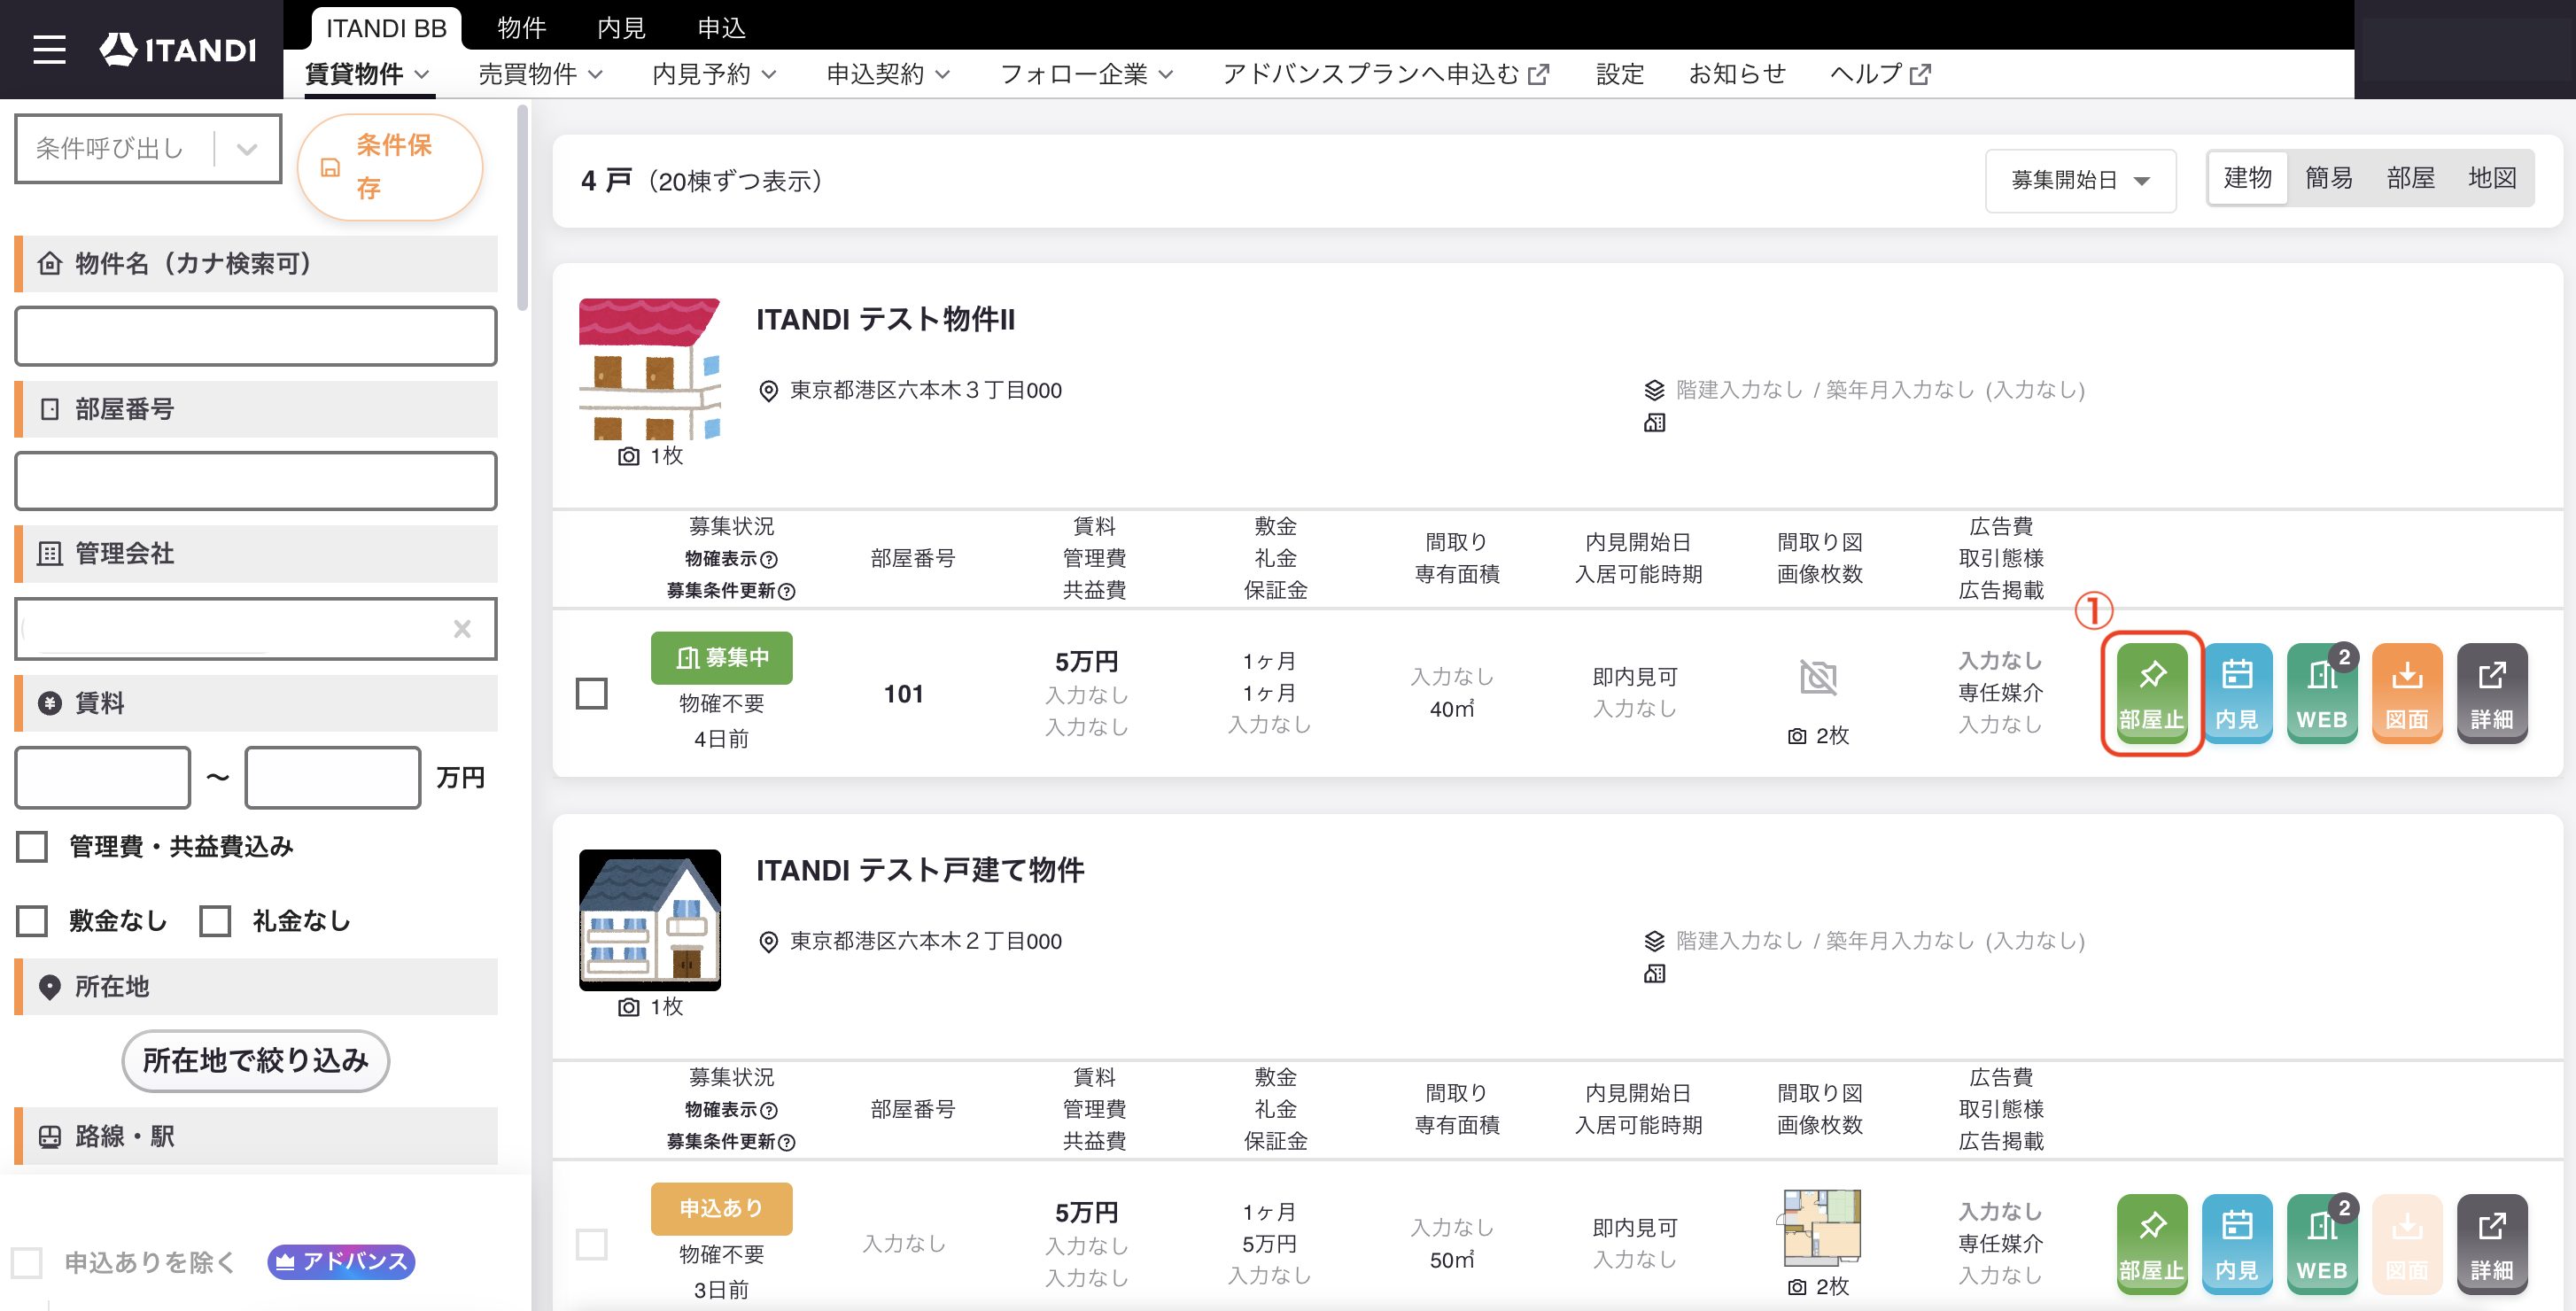Open the hamburger menu icon
The width and height of the screenshot is (2576, 1311).
49,49
